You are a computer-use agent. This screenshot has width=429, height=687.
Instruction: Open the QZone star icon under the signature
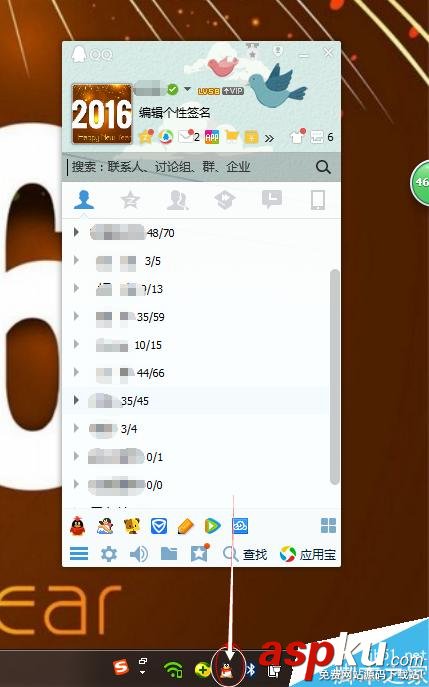pos(146,137)
